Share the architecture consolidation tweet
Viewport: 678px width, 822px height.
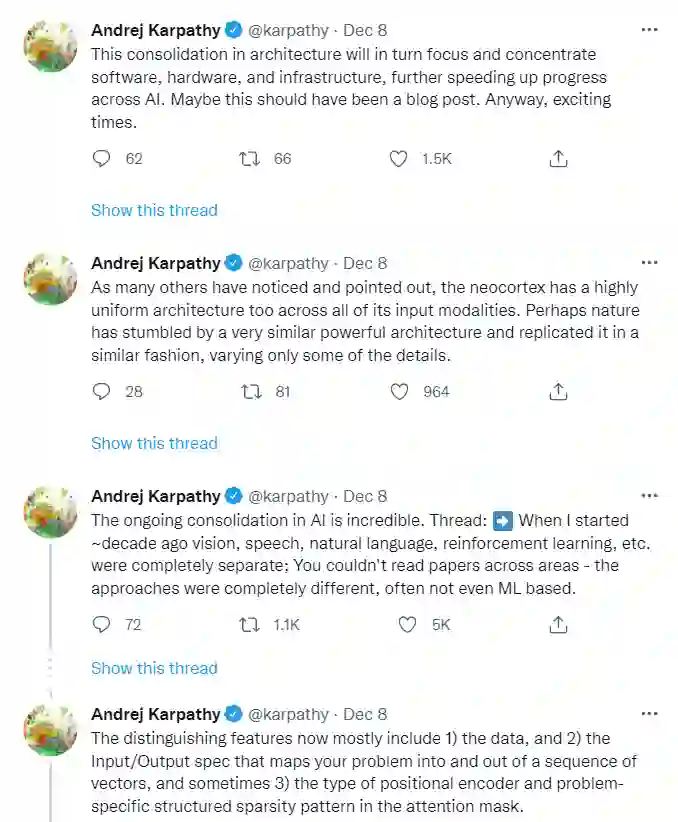pyautogui.click(x=559, y=158)
